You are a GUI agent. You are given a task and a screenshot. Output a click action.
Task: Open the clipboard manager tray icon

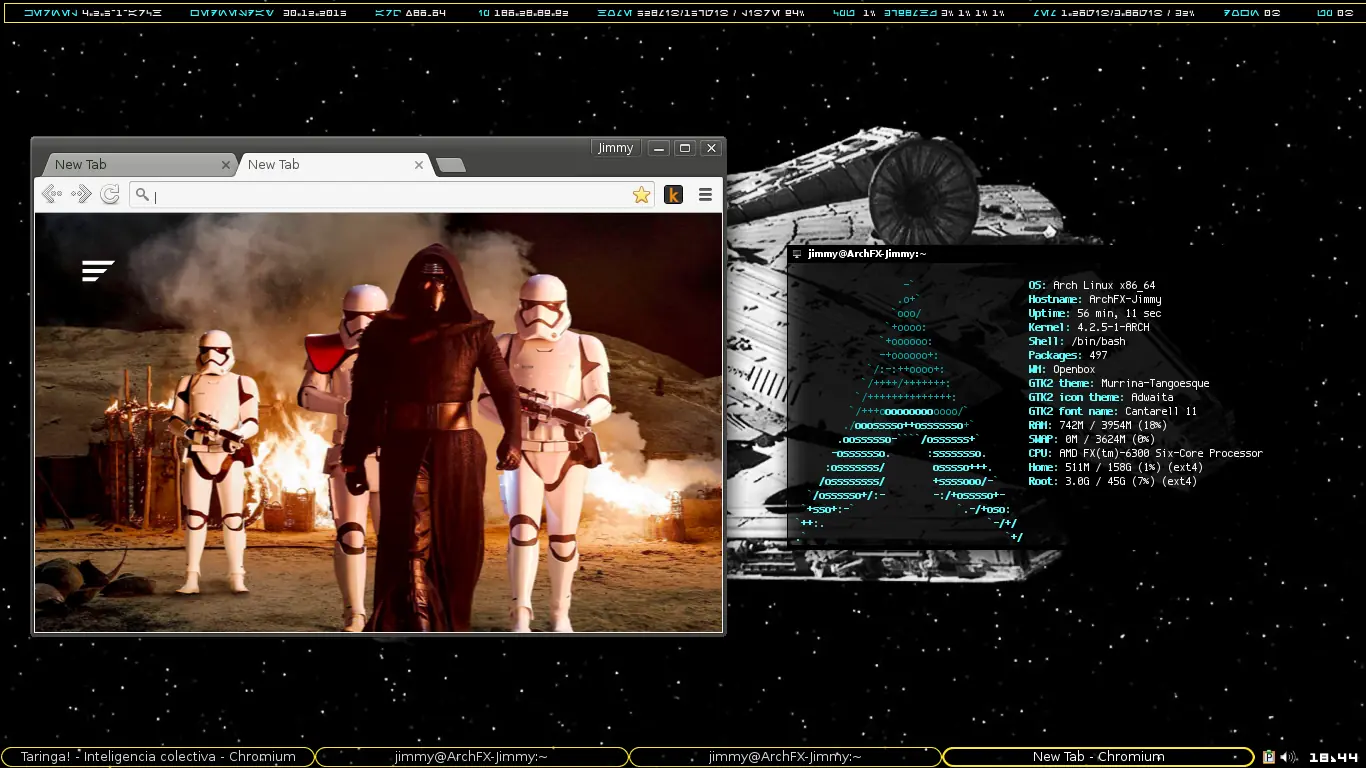pos(1268,757)
